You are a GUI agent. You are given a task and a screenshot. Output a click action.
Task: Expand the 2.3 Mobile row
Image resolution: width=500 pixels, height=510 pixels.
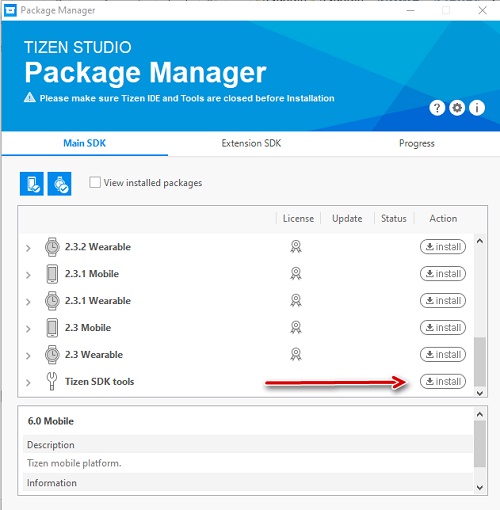[x=28, y=329]
